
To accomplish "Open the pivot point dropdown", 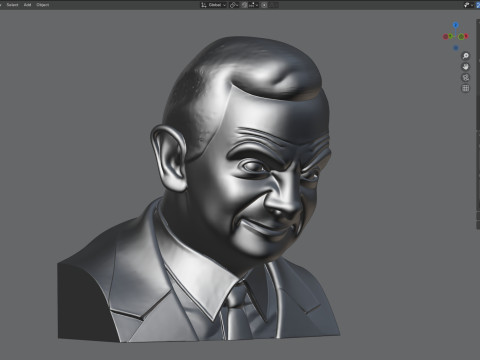I will (234, 5).
